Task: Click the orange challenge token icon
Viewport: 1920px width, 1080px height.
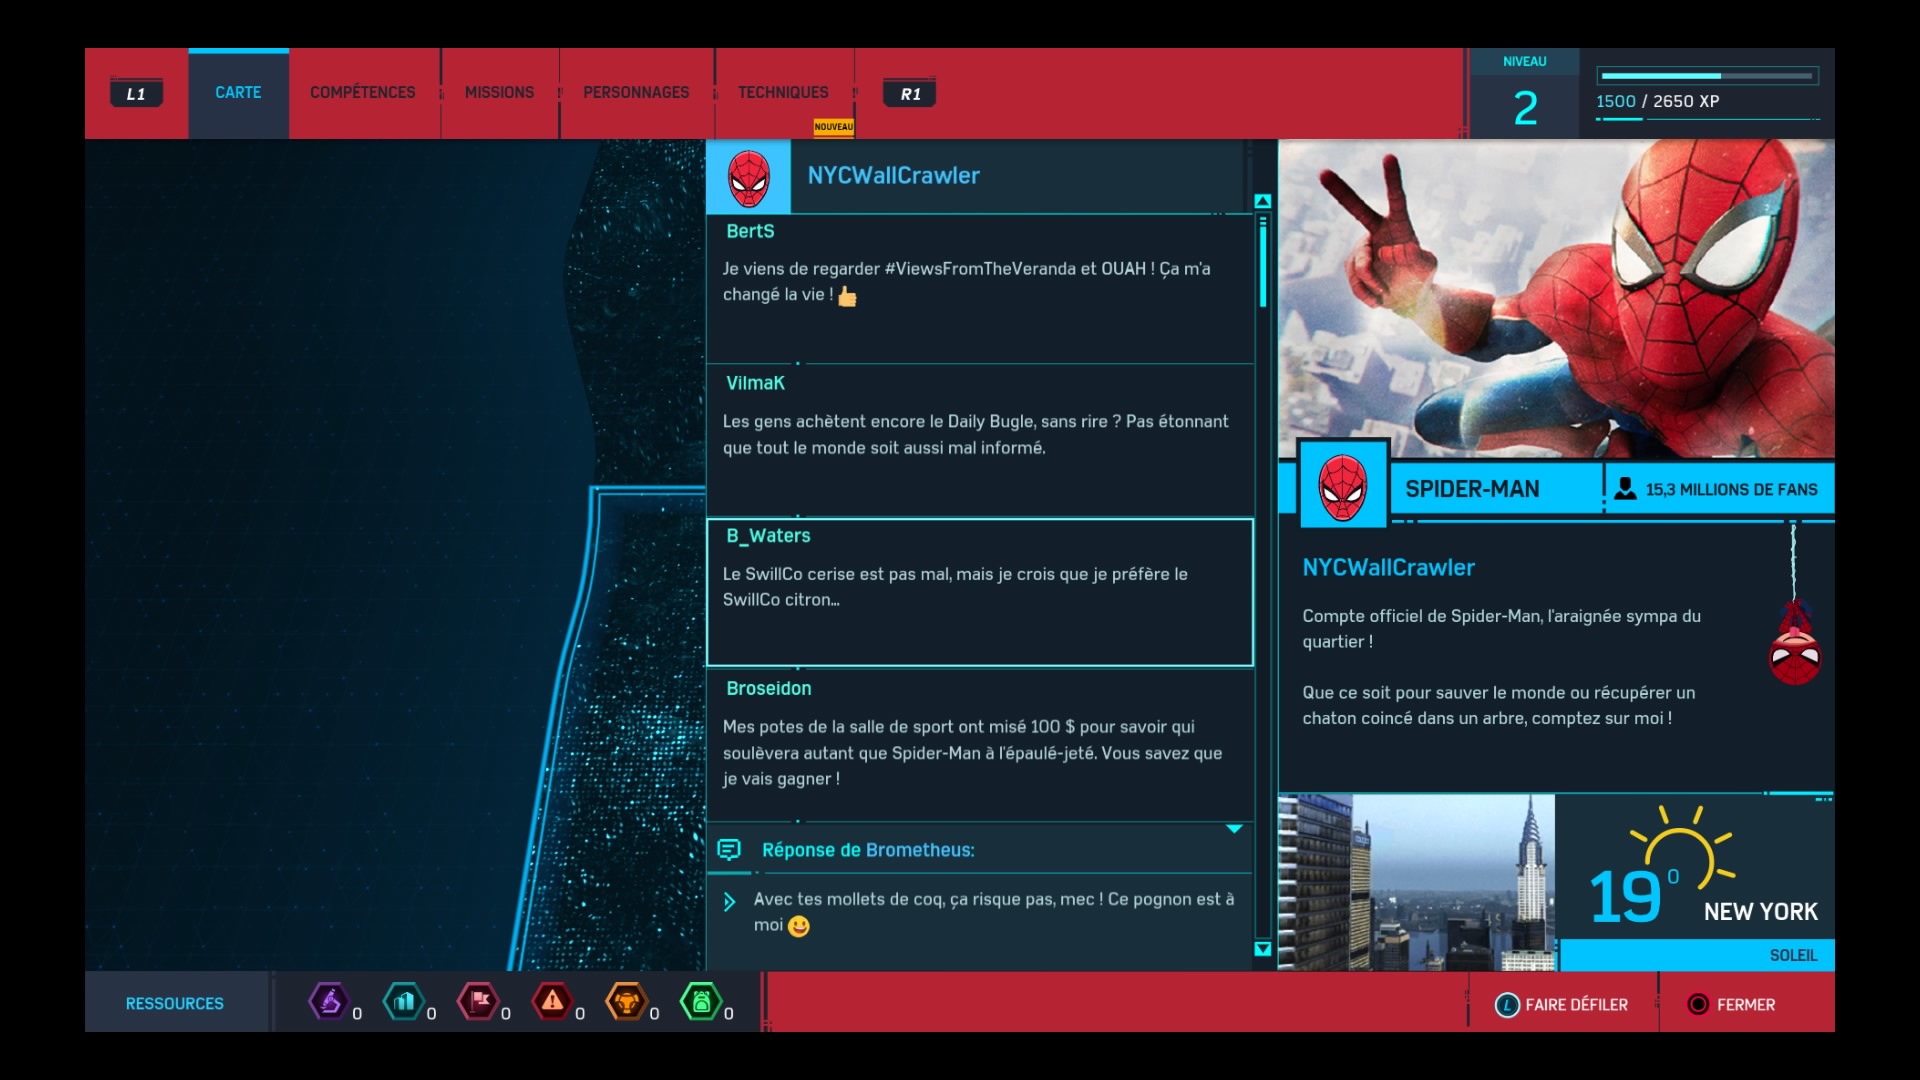Action: click(627, 1001)
